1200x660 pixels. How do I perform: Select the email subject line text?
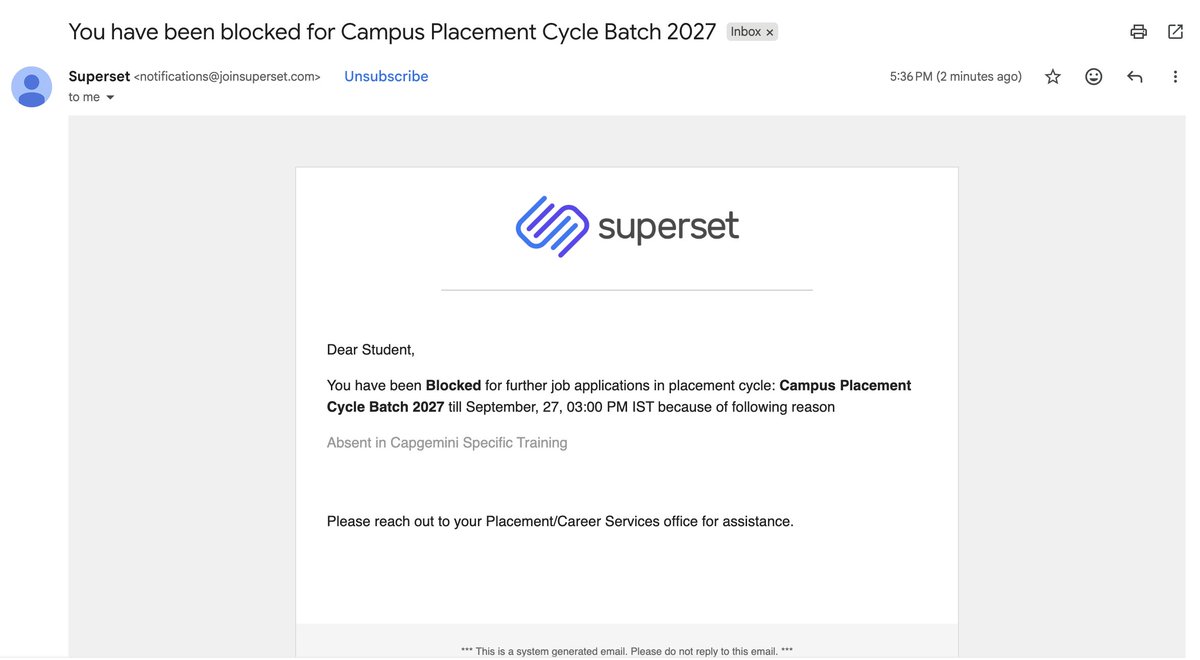392,32
